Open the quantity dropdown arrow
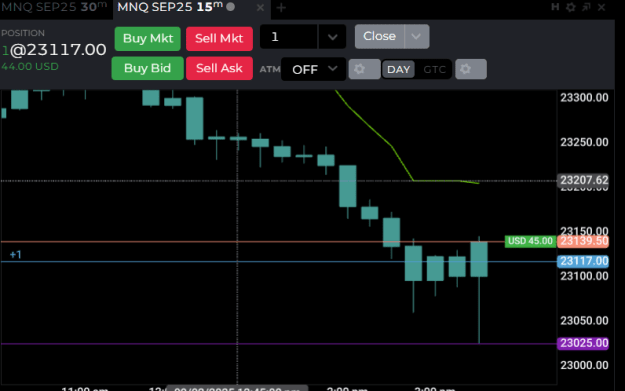 click(332, 37)
